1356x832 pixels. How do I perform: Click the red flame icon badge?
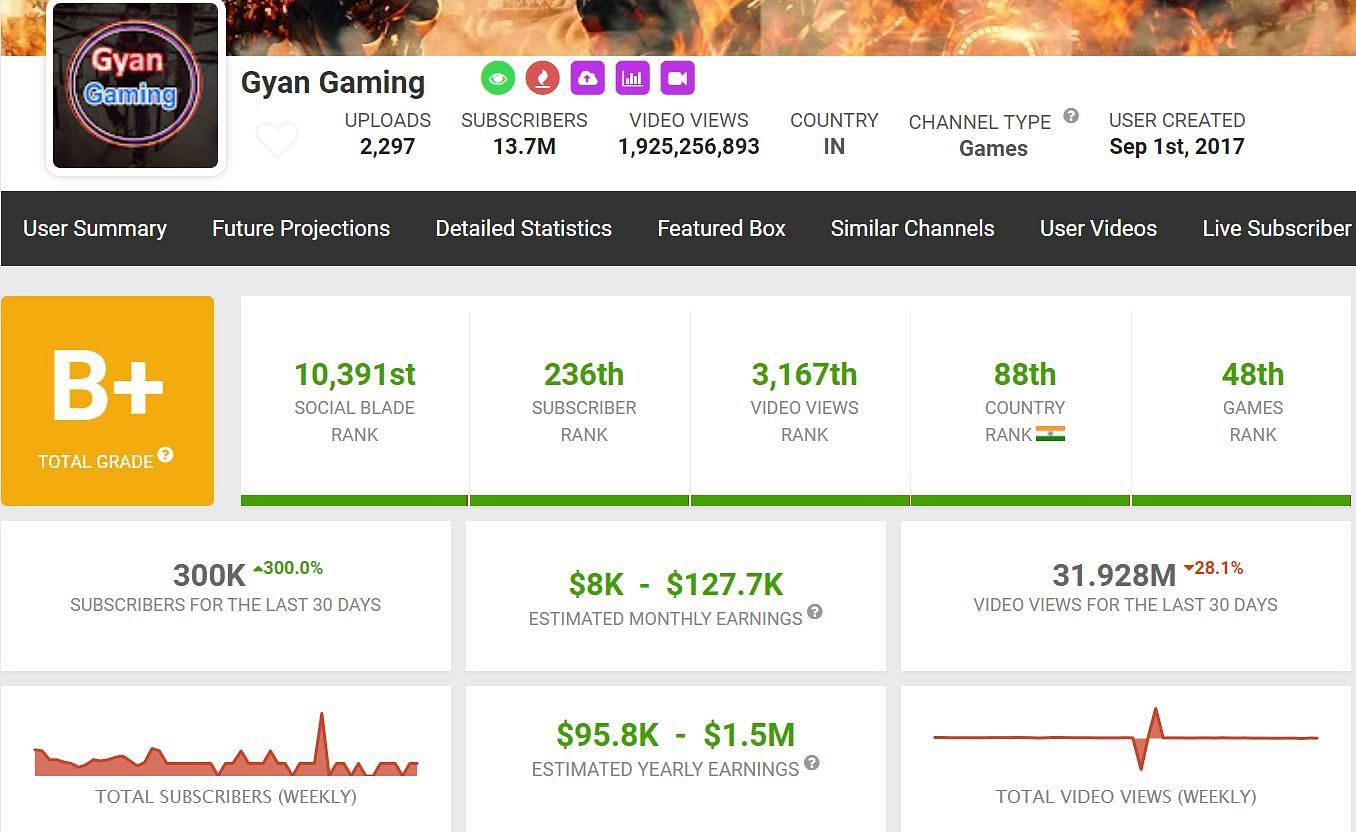(542, 78)
